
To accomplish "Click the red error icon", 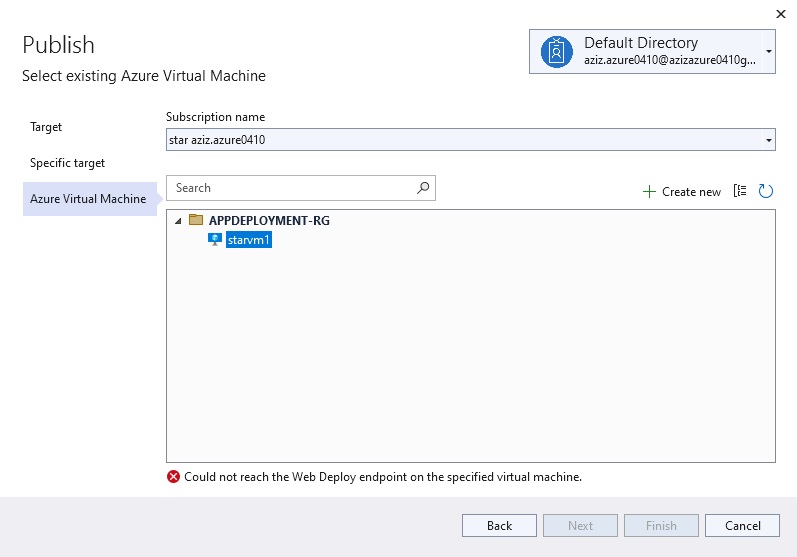I will (173, 477).
